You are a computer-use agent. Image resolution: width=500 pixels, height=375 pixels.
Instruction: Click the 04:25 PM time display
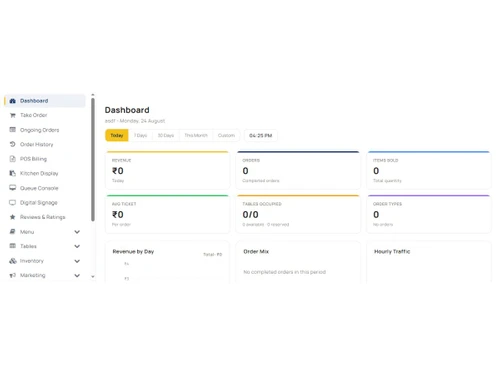[261, 135]
